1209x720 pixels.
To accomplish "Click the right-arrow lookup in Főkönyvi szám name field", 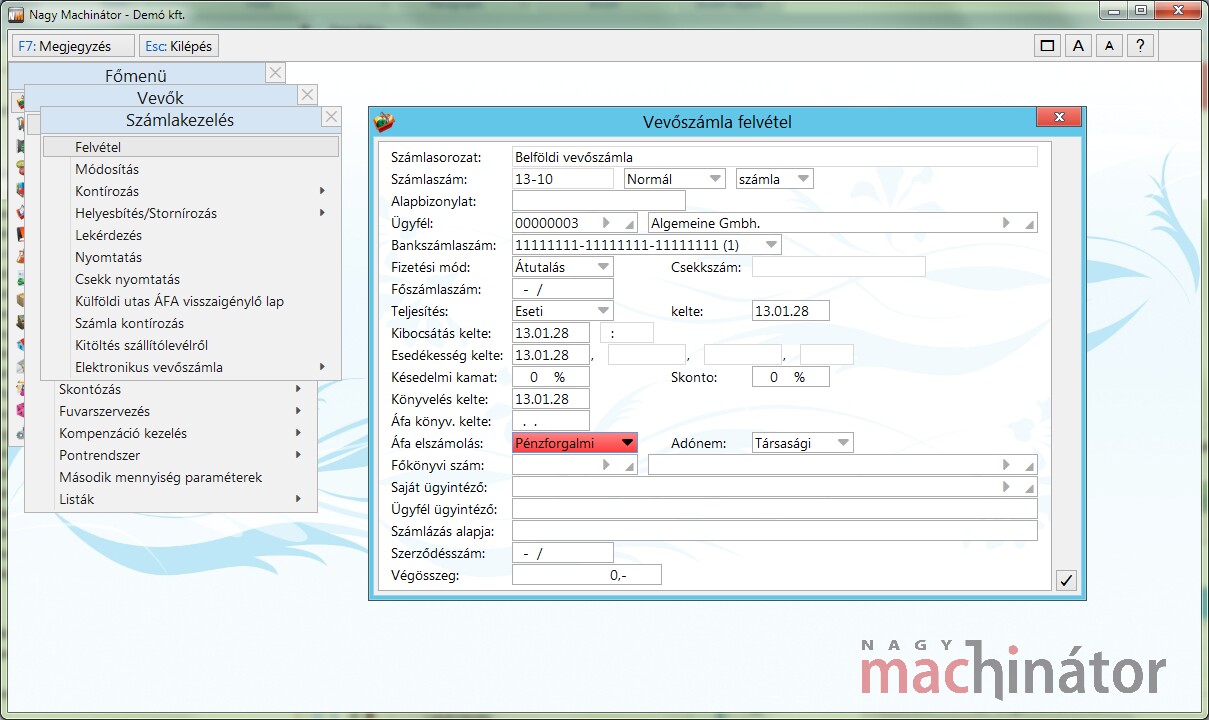I will pos(1006,465).
